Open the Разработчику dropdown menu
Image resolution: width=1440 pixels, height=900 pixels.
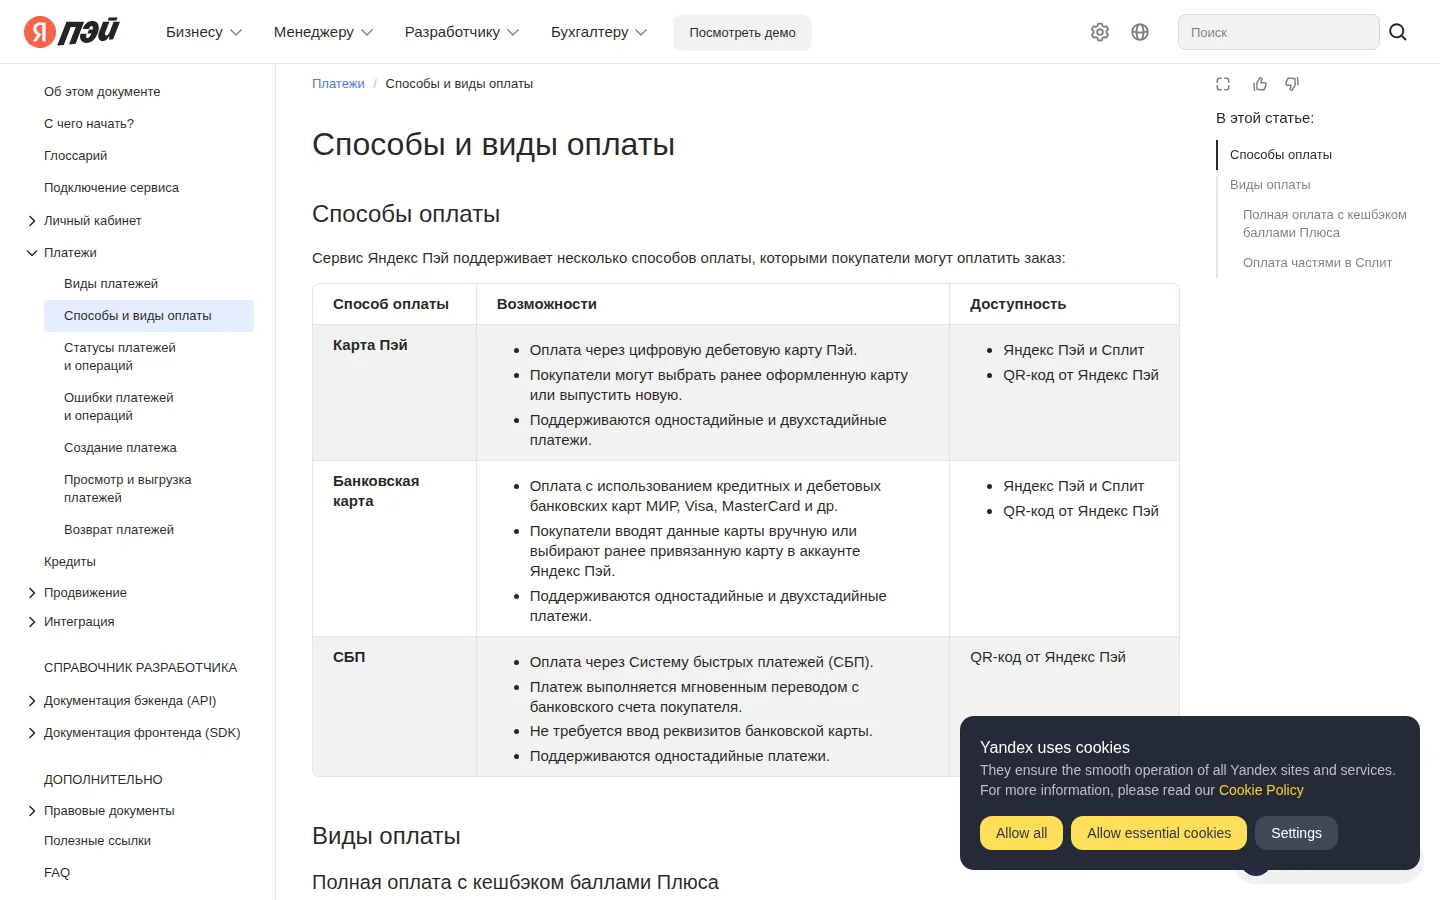[x=462, y=32]
